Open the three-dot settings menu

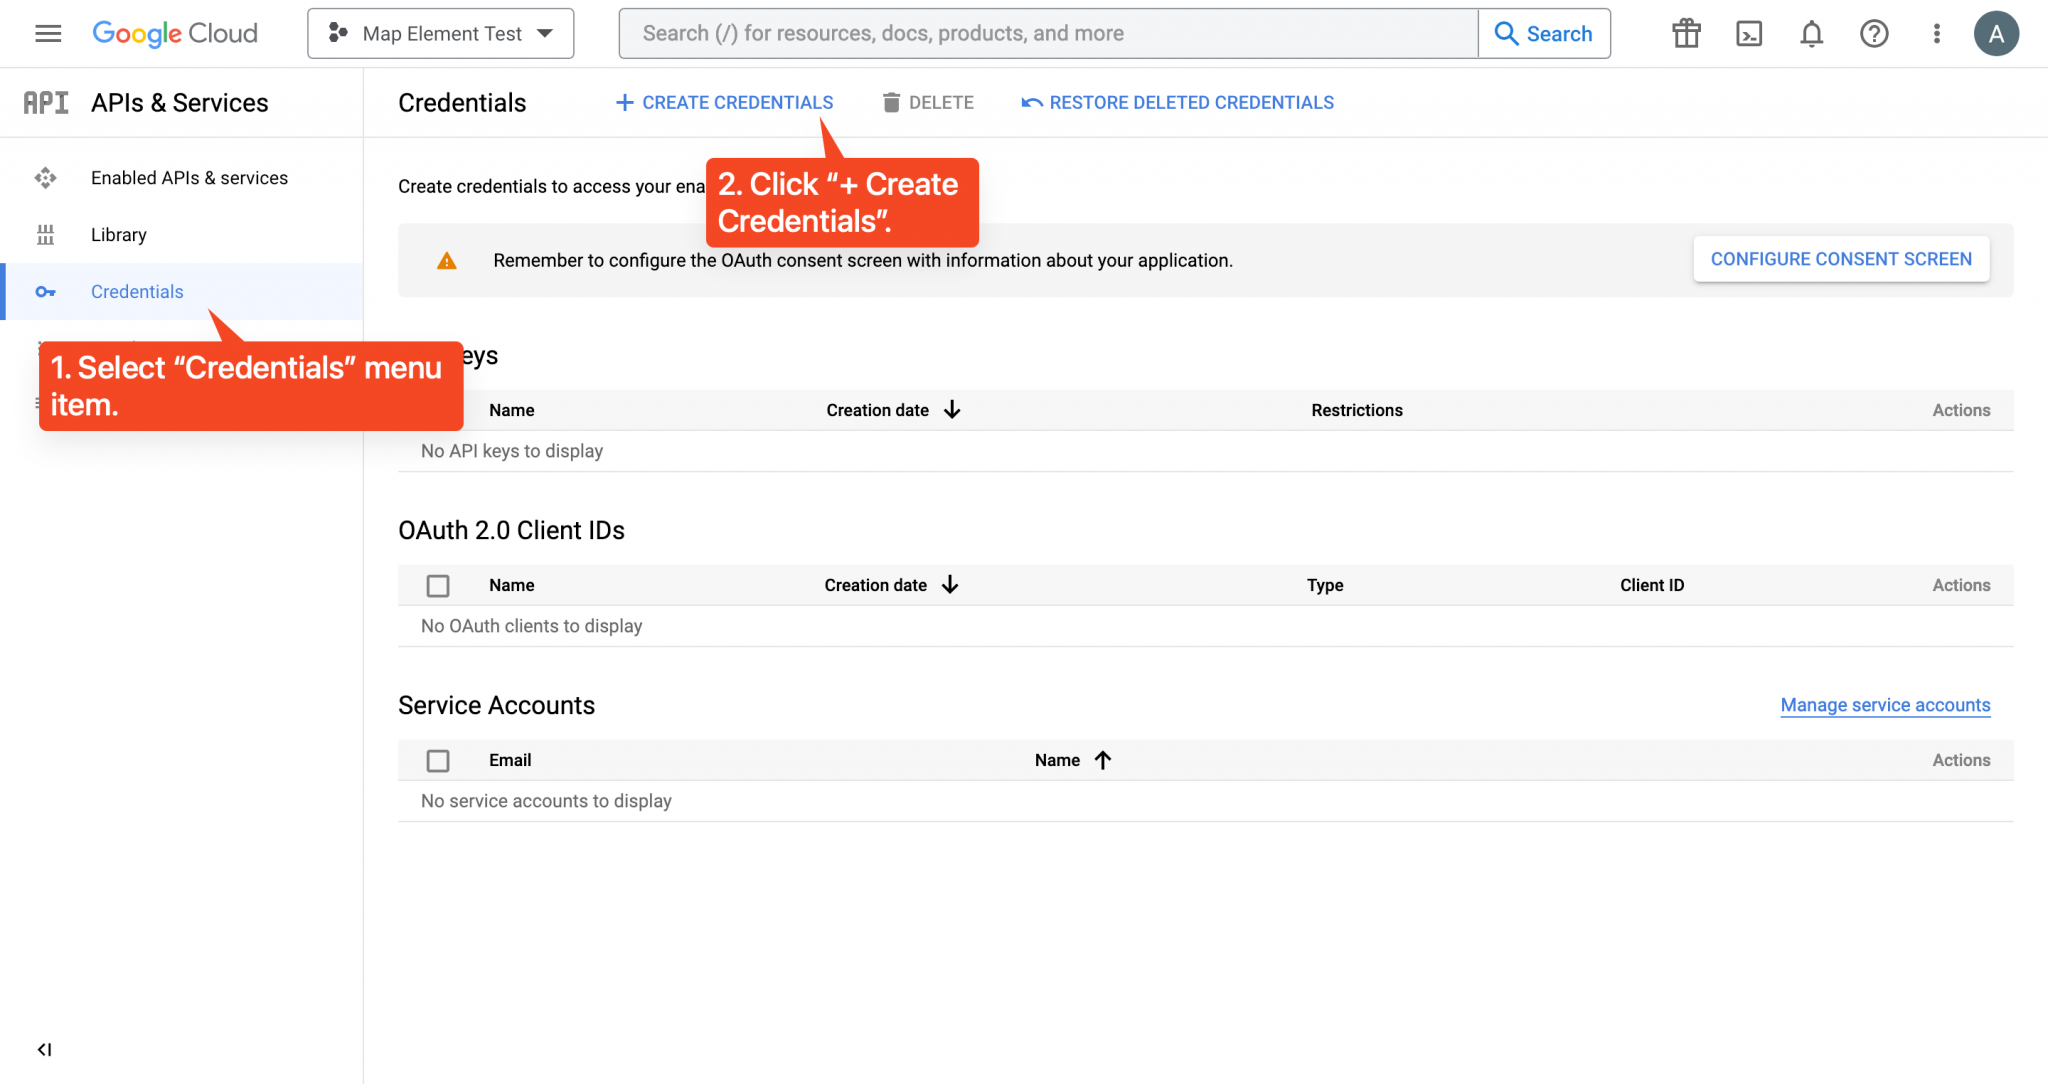1936,34
